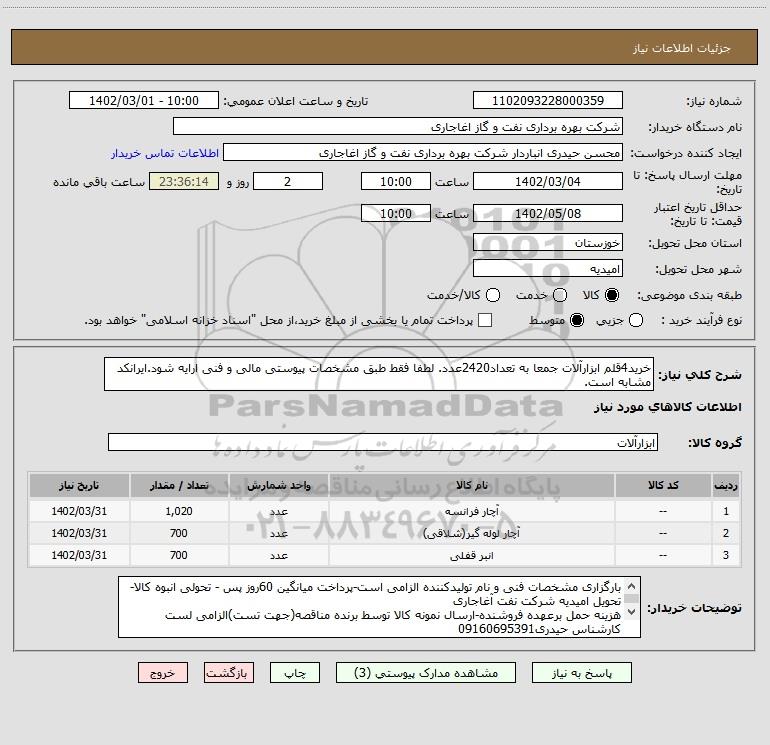Click the request creator field 'محسن حیدری'
This screenshot has width=770, height=745.
pyautogui.click(x=423, y=153)
